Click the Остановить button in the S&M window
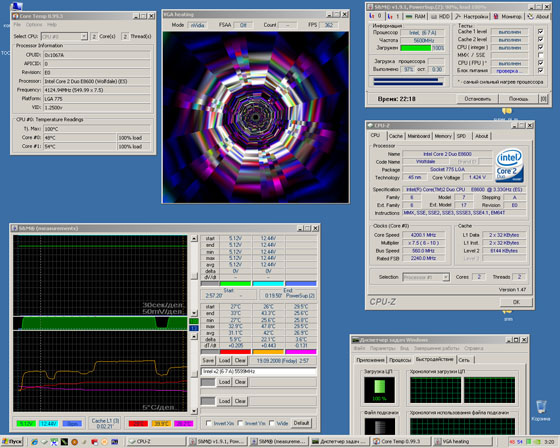The height and width of the screenshot is (448, 560). 478,99
